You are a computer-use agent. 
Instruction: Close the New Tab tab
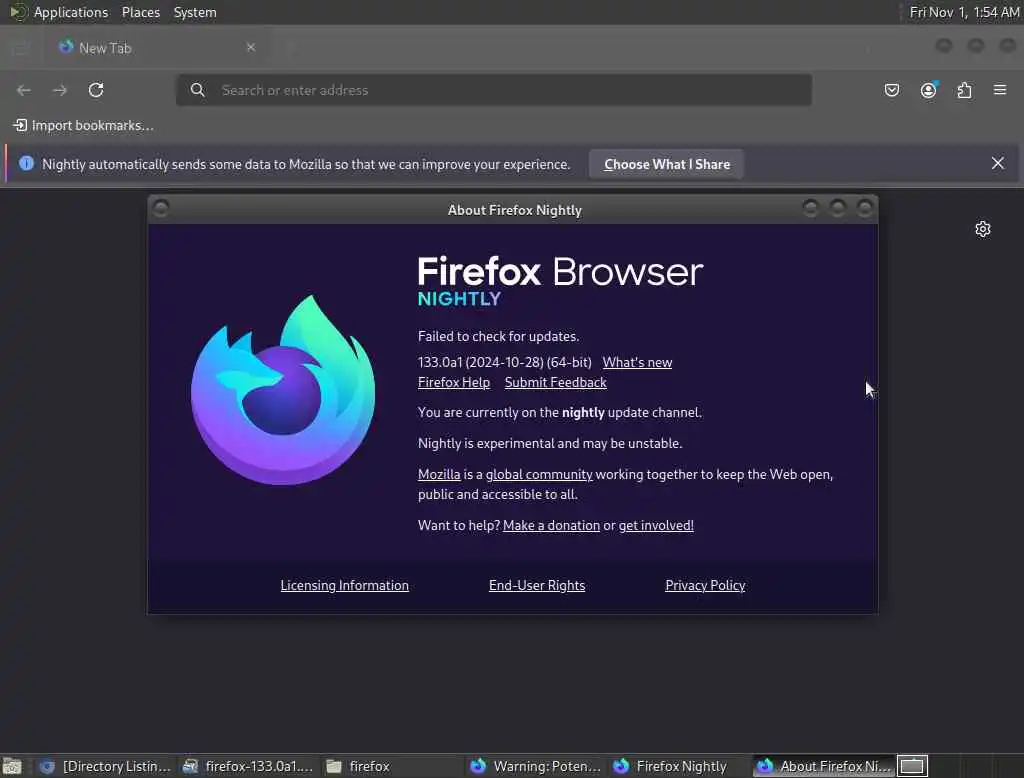pos(251,47)
